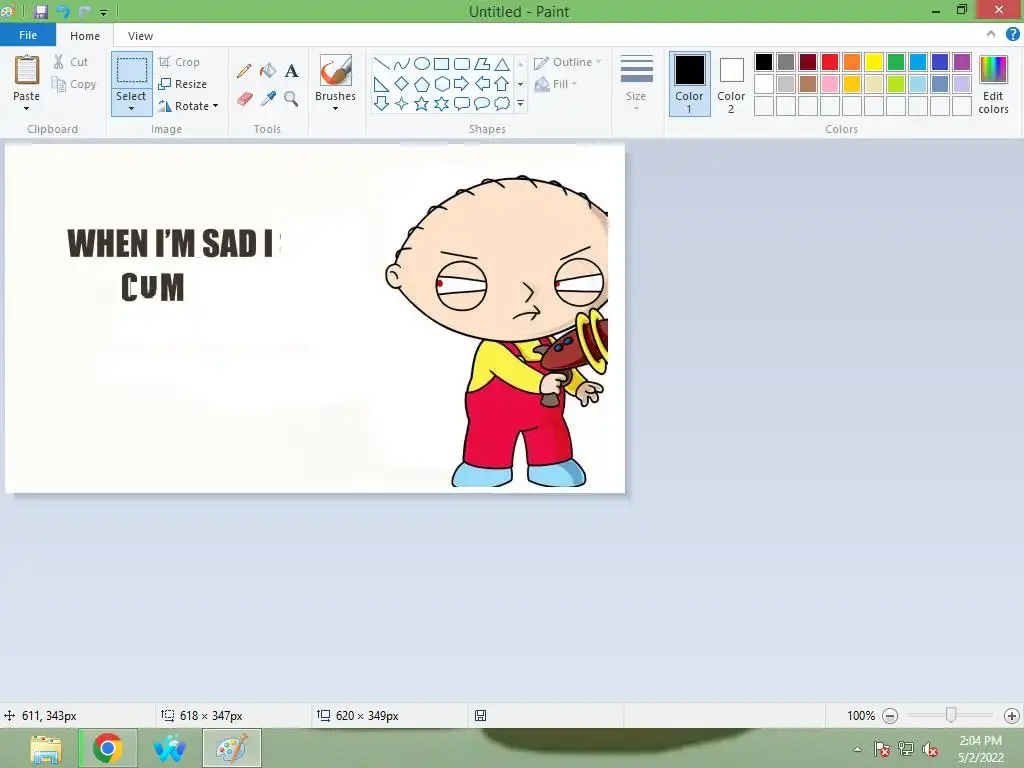Viewport: 1024px width, 768px height.
Task: Choose the Cloud callout shape
Action: tap(502, 103)
